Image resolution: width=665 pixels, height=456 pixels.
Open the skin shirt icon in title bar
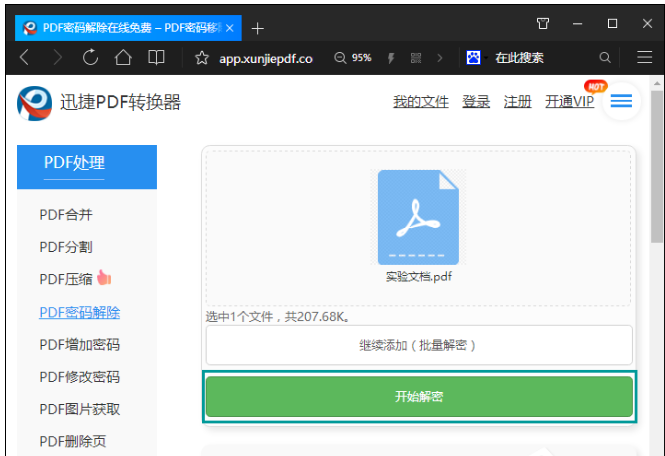point(543,23)
